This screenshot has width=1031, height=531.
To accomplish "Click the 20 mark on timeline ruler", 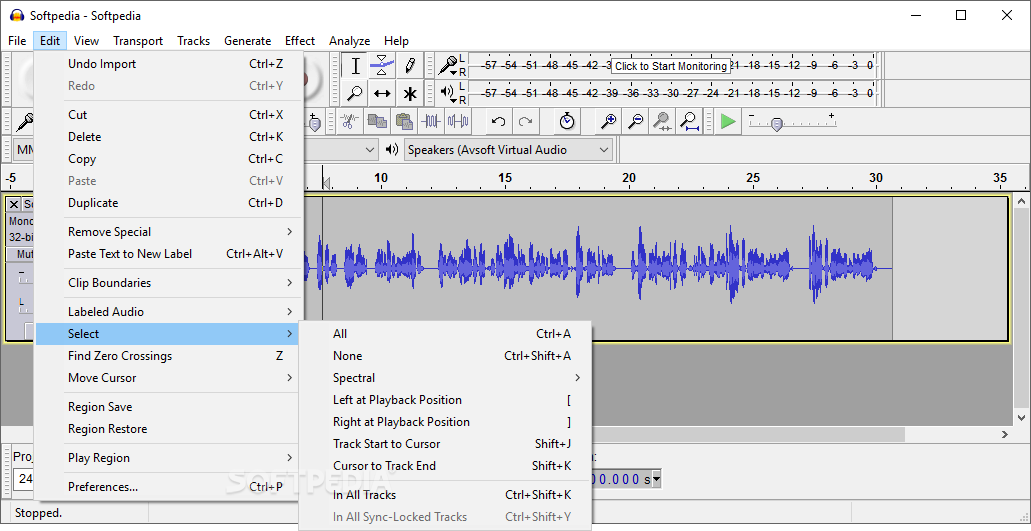I will tap(629, 177).
